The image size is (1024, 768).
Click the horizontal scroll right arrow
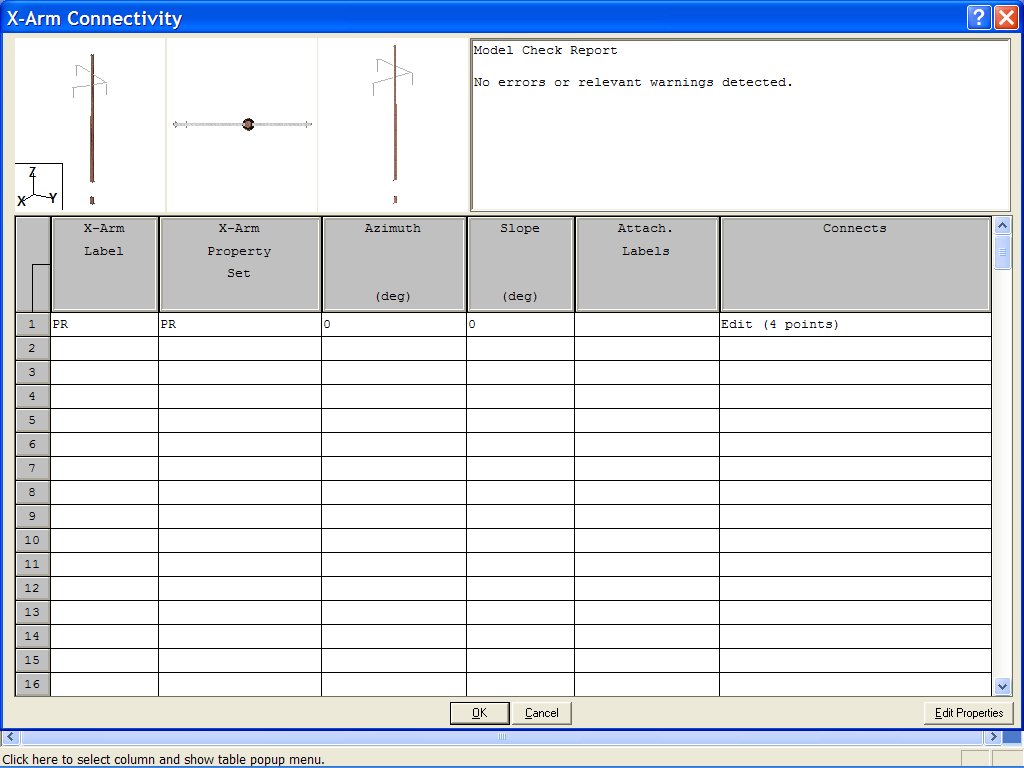tap(993, 737)
